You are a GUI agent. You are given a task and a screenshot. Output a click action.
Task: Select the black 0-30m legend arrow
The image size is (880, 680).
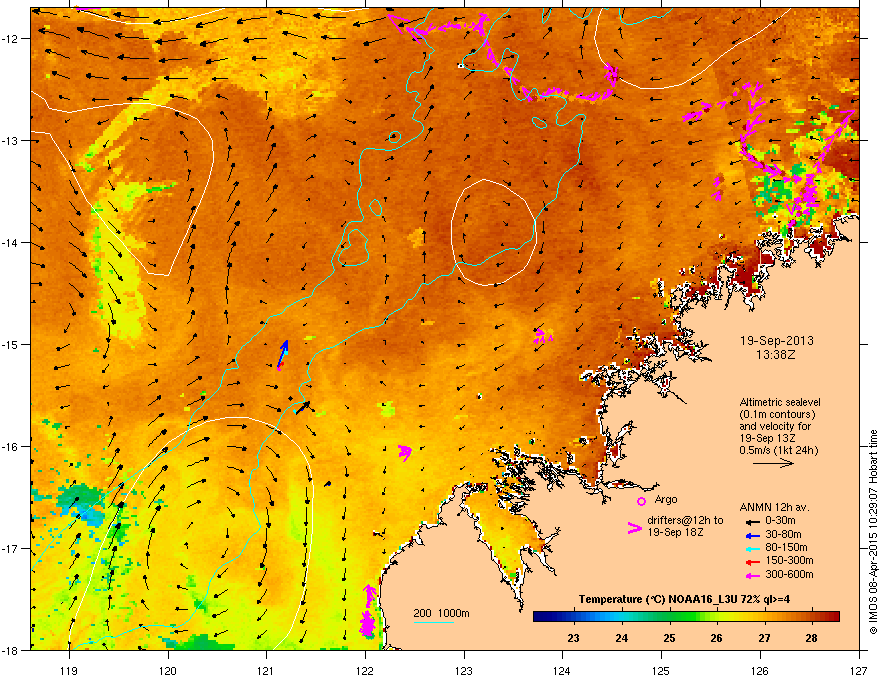point(753,521)
